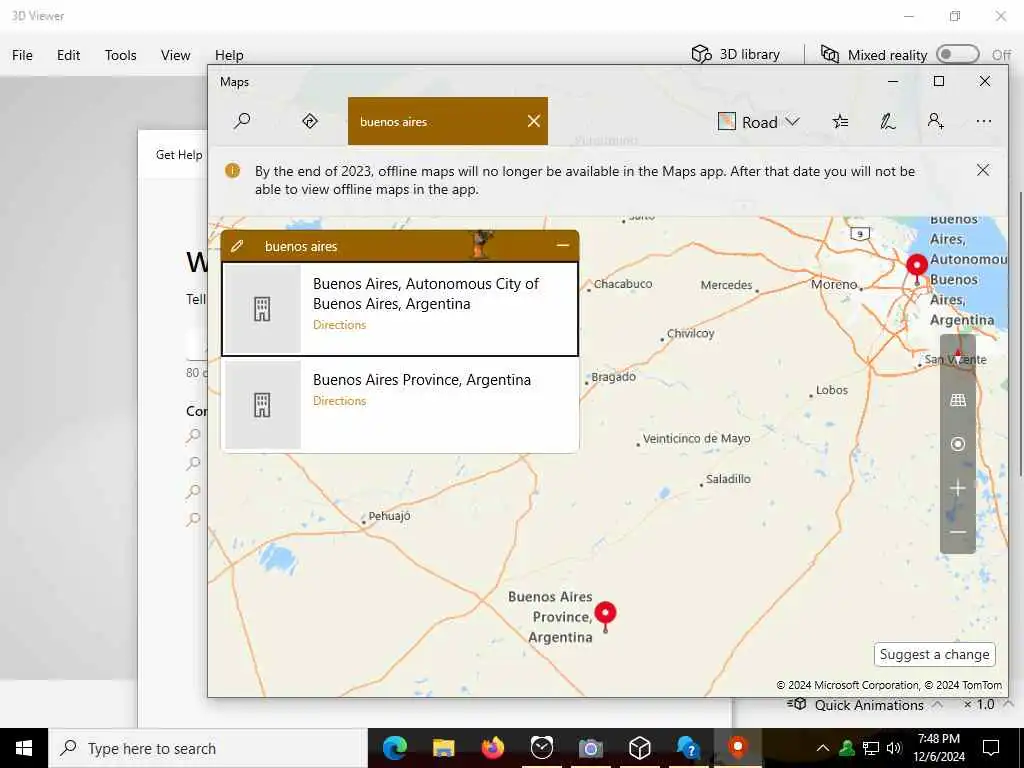Open View menu in 3D Viewer
1024x768 pixels.
176,55
